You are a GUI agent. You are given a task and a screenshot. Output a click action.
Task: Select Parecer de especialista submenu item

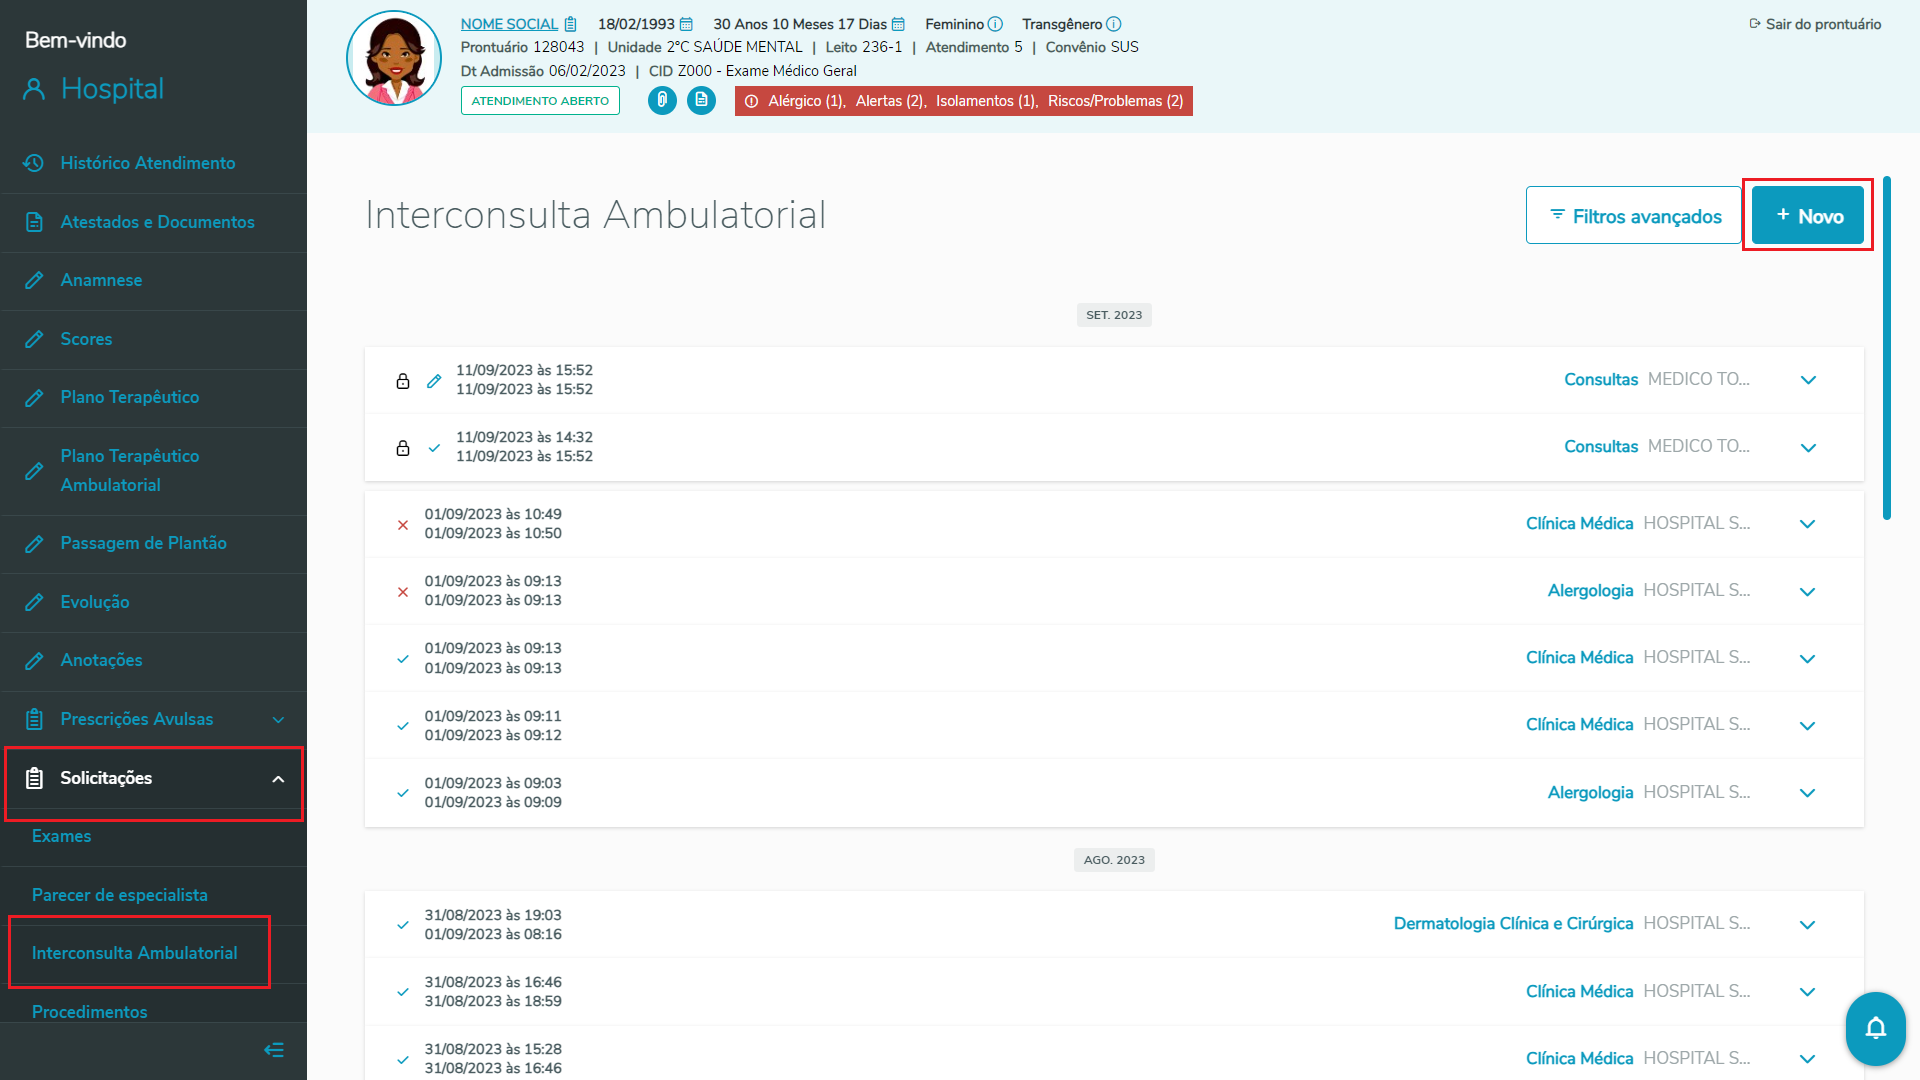click(120, 895)
